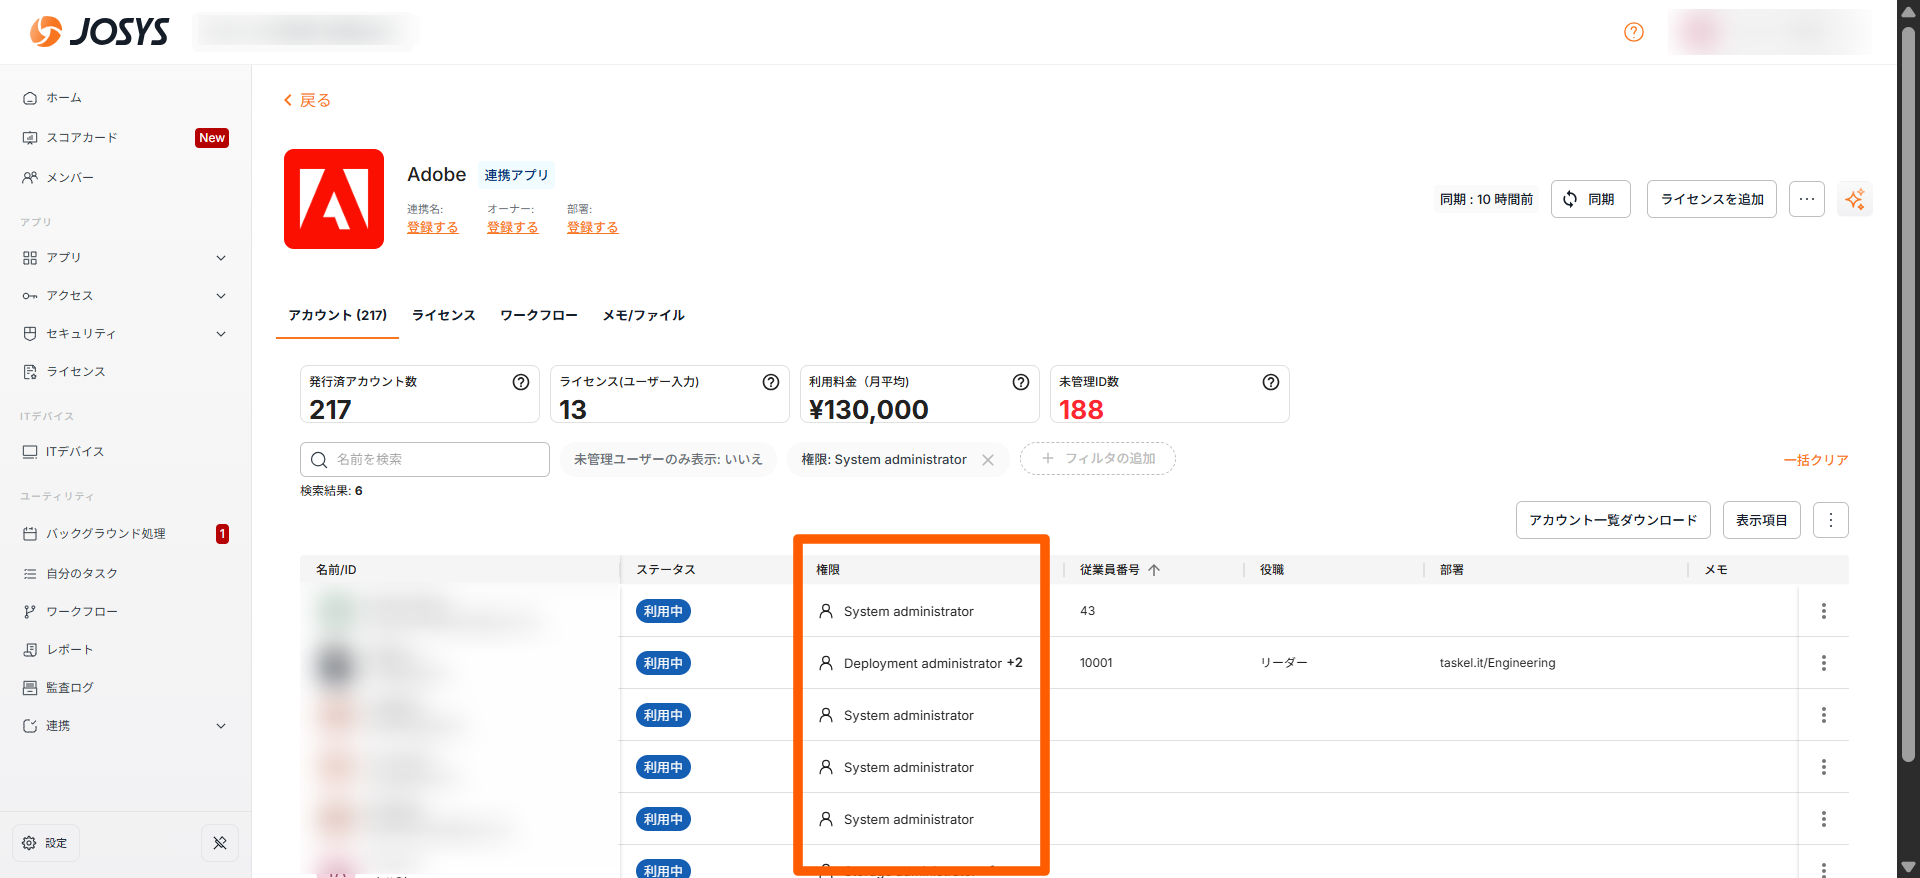Toggle the 未管理ユーザーのみ表示 filter
This screenshot has width=1920, height=878.
[x=668, y=460]
